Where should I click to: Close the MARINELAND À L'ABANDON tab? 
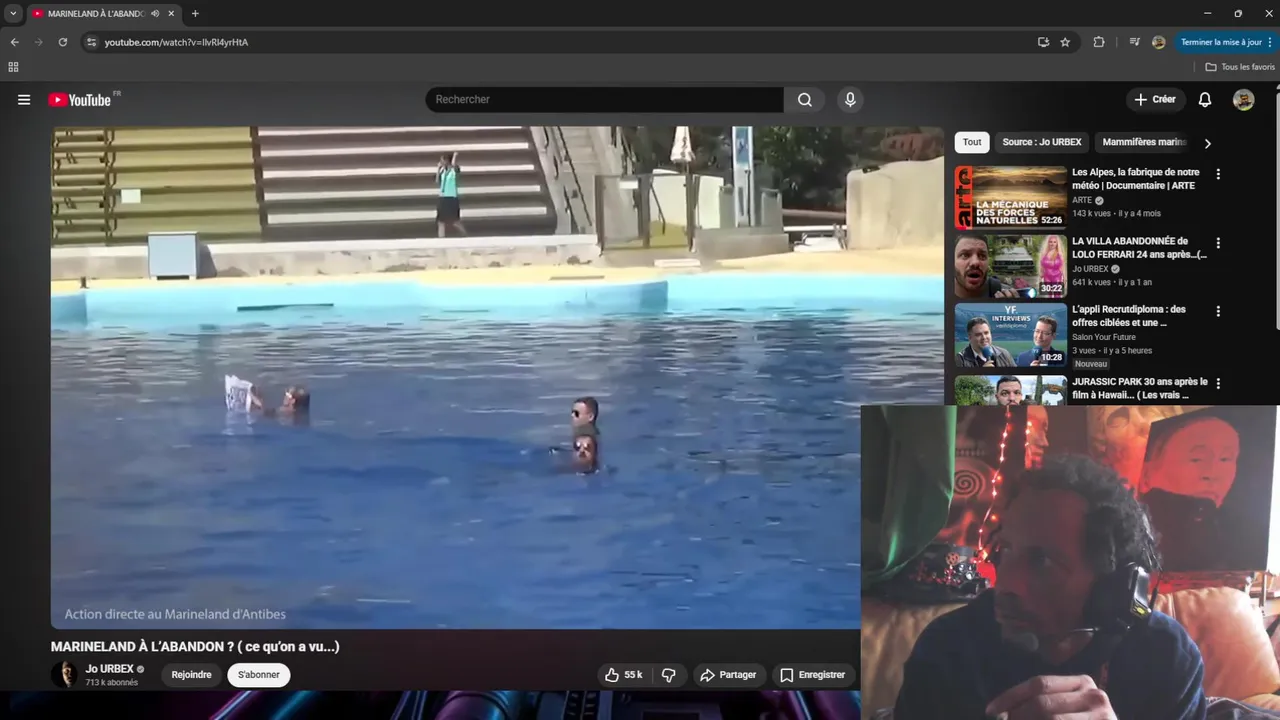(172, 14)
